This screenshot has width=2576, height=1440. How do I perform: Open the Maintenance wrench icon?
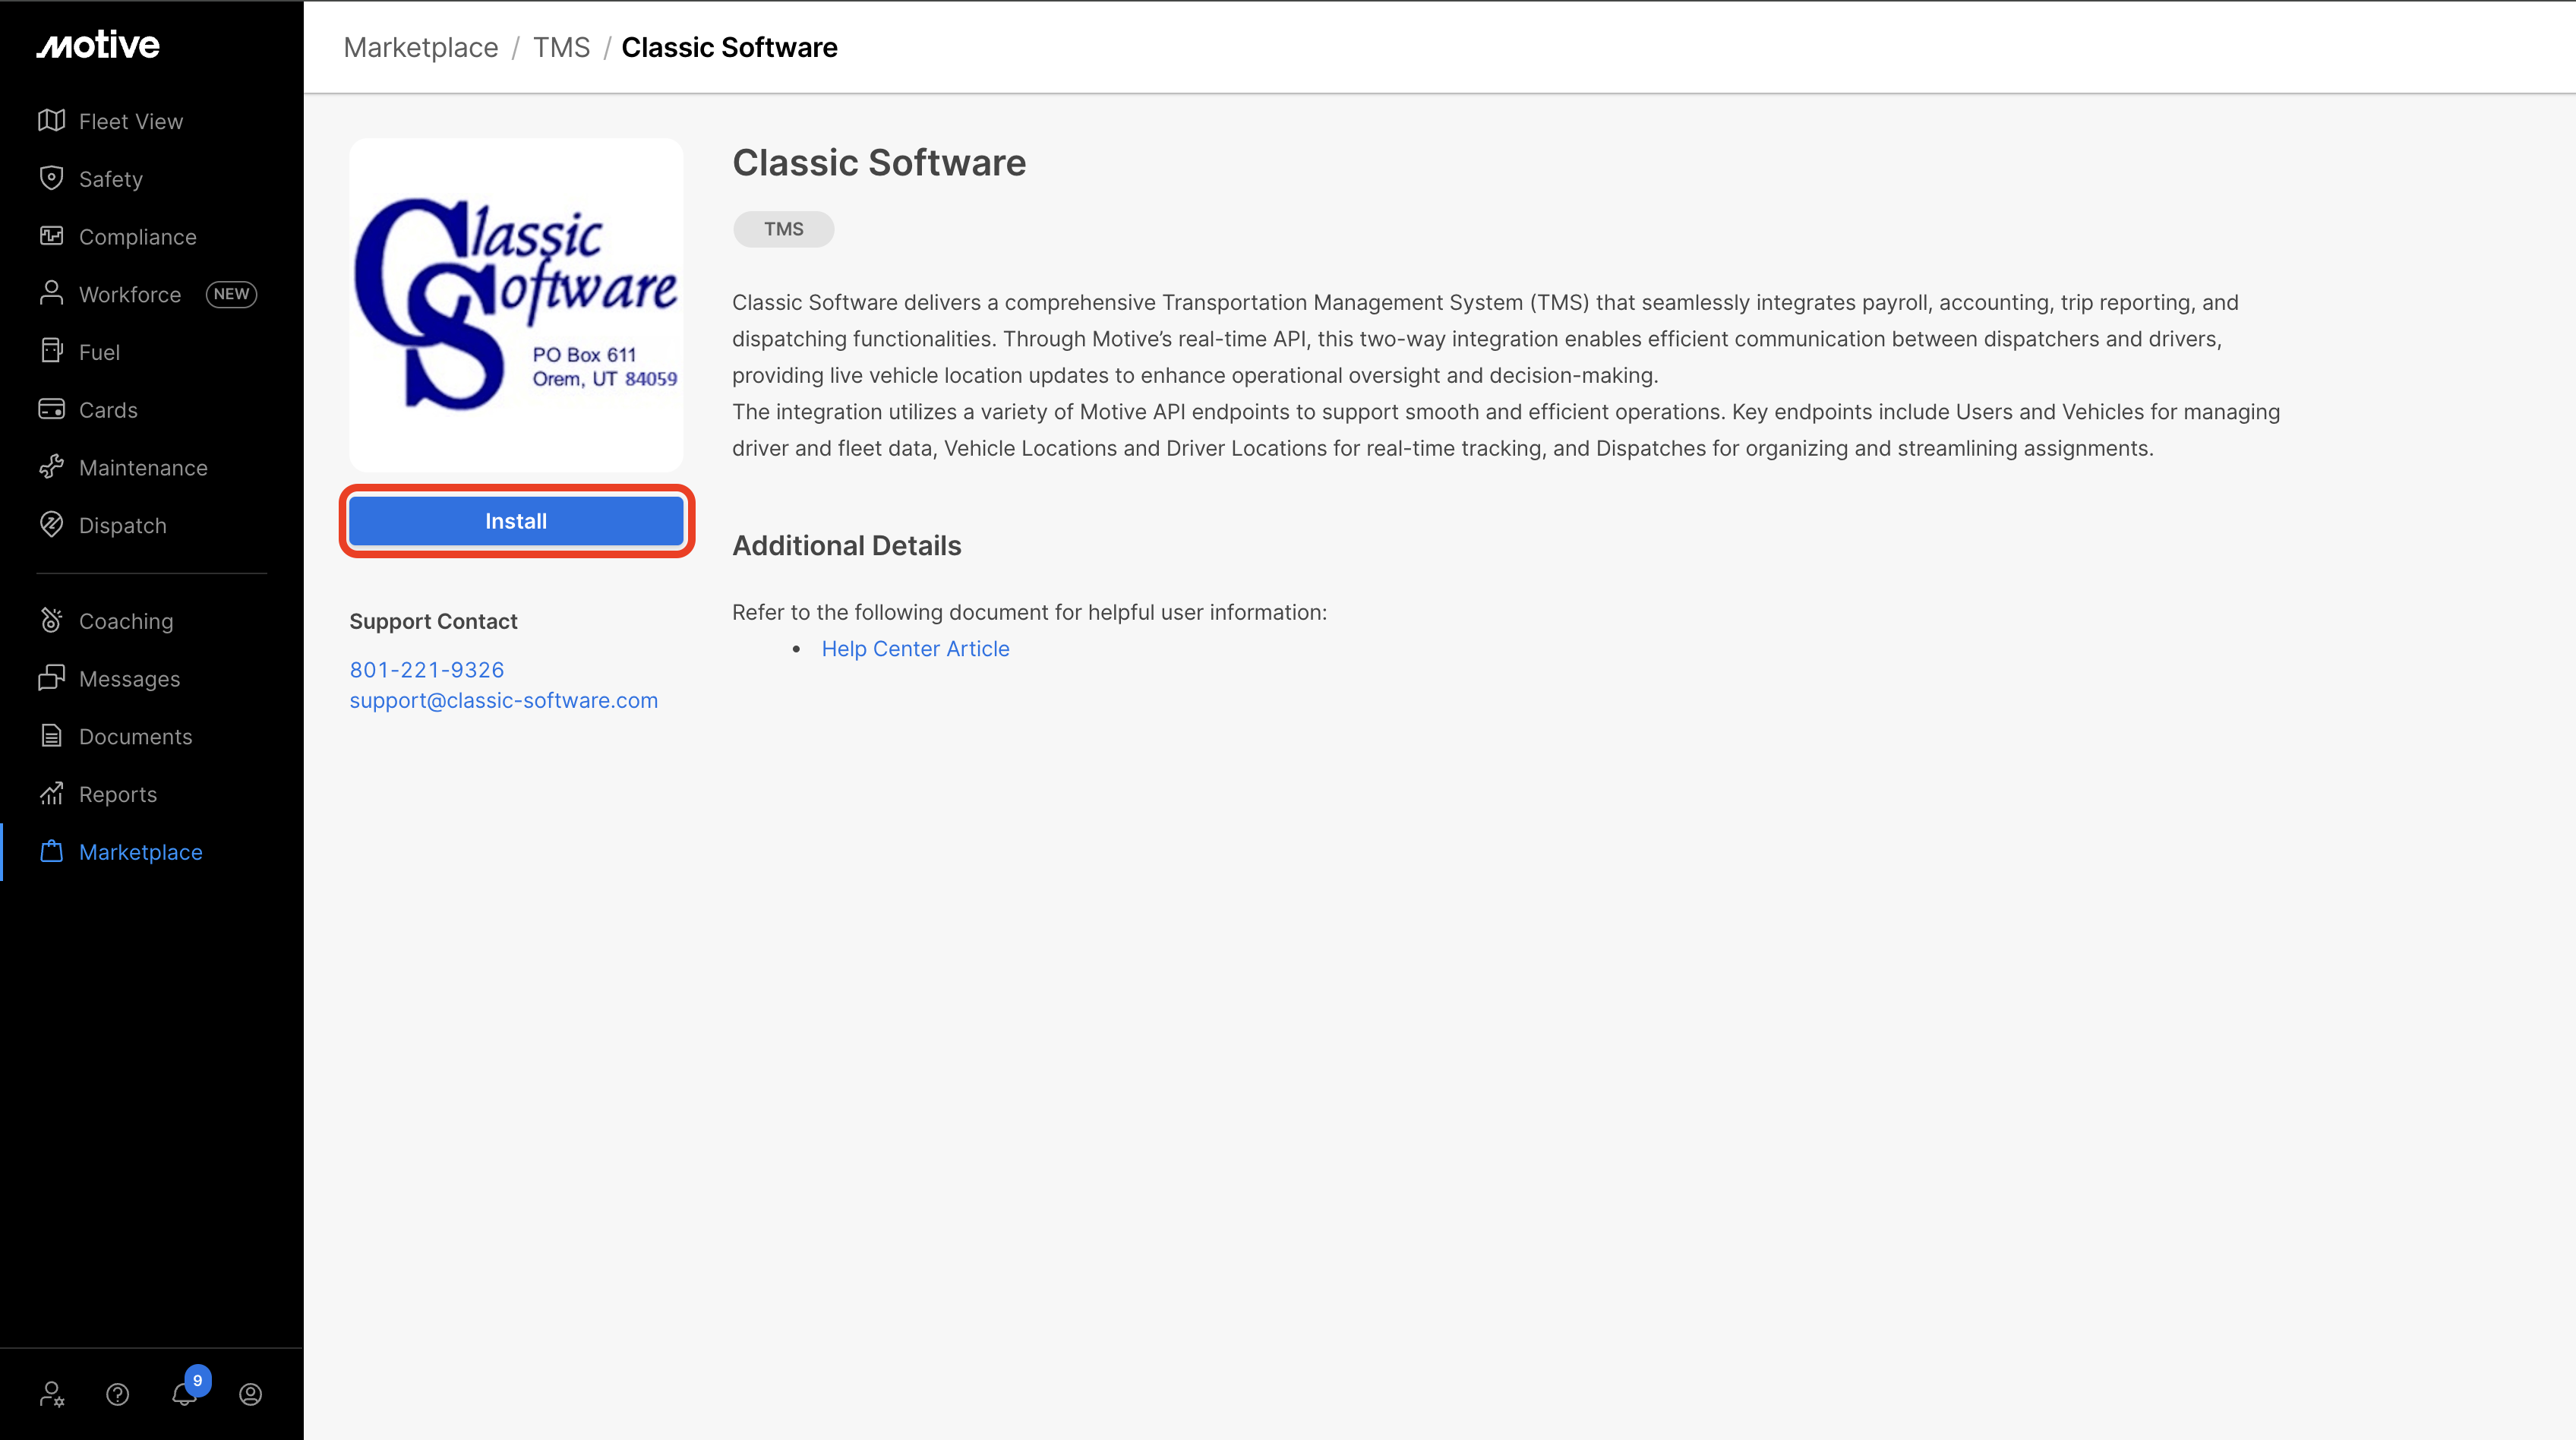pos(52,467)
